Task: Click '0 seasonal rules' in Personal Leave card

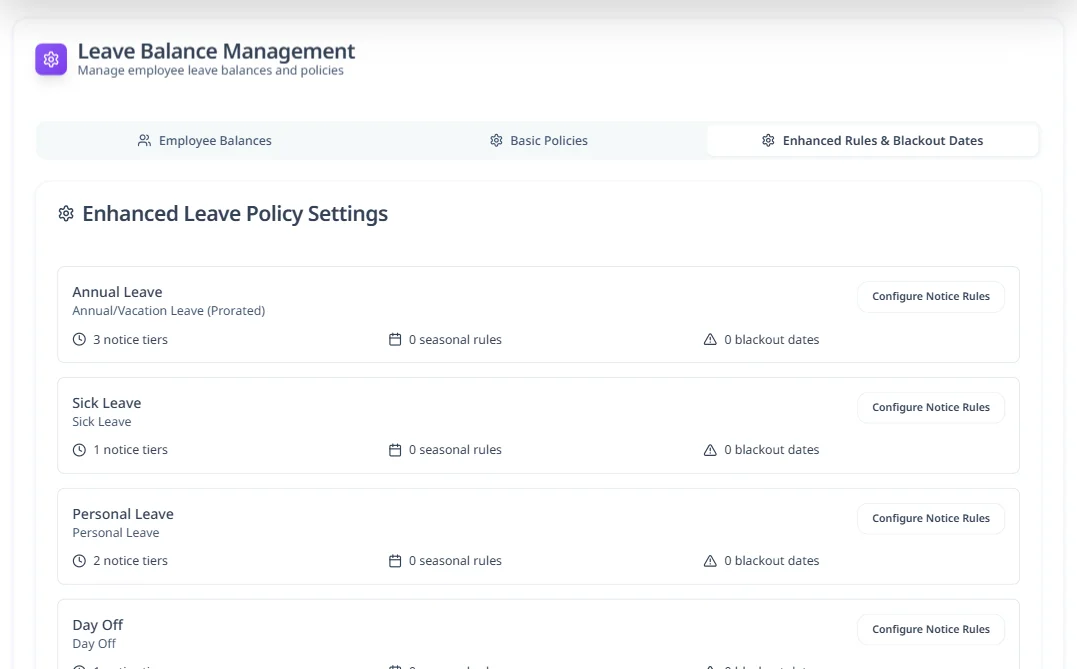Action: coord(455,560)
